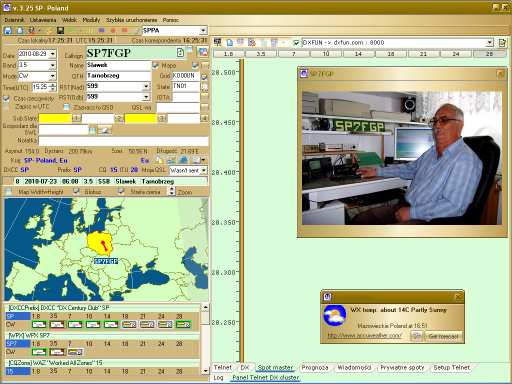
Task: Click the Internet Explorer globe icon
Action: [183, 160]
